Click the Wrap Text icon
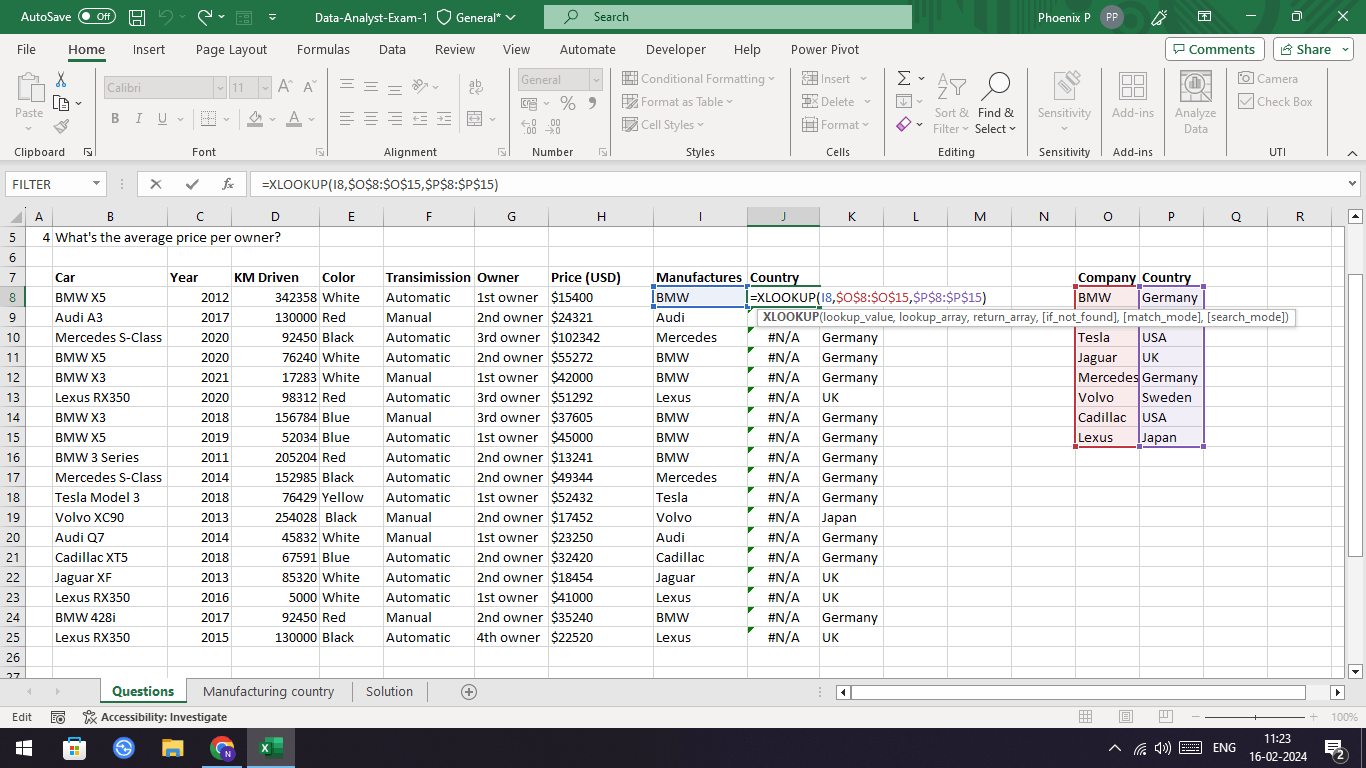 point(475,87)
